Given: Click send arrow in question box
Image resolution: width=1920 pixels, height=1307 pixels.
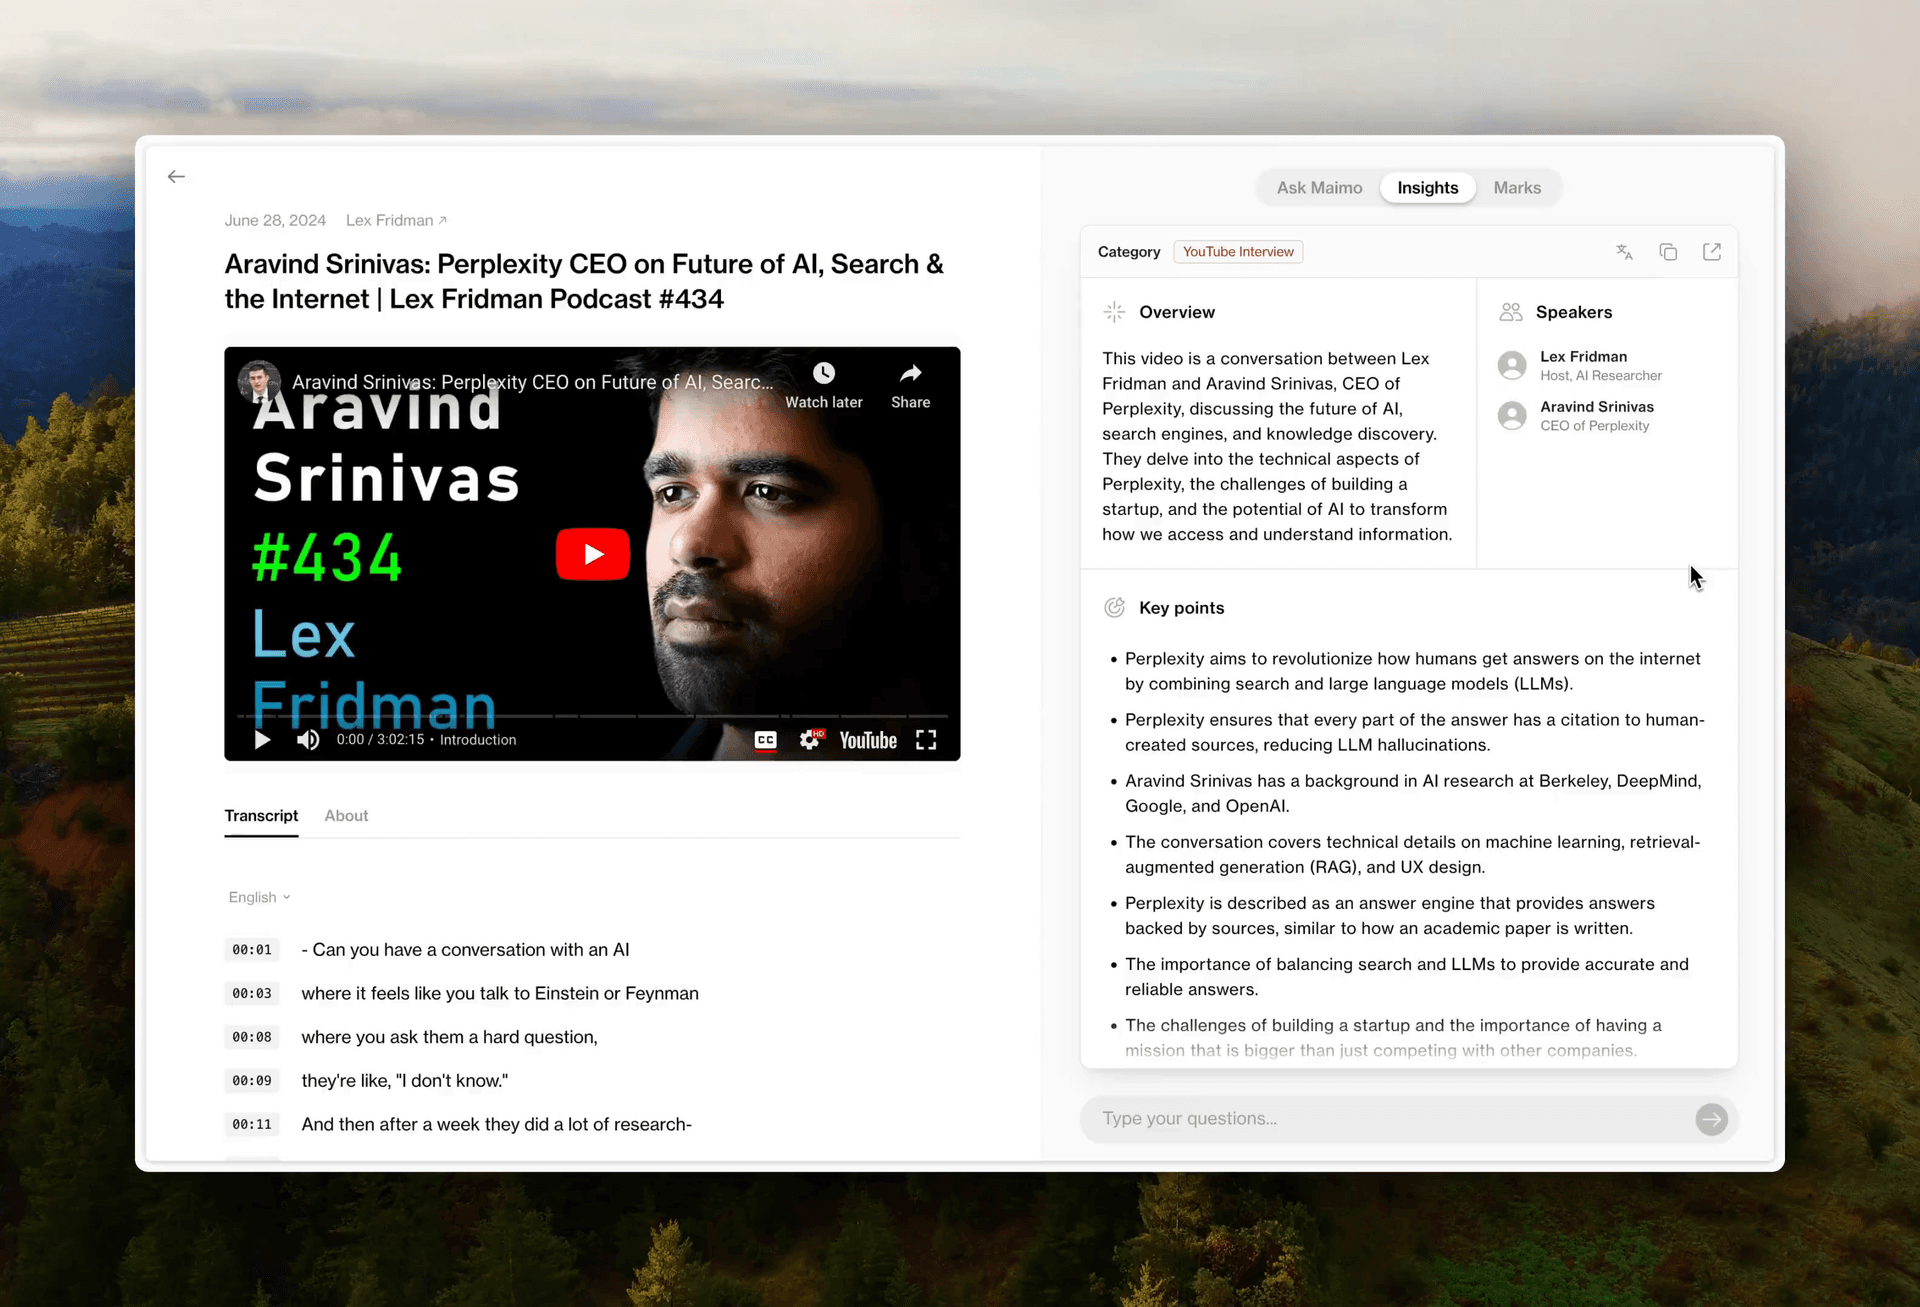Looking at the screenshot, I should [x=1711, y=1119].
